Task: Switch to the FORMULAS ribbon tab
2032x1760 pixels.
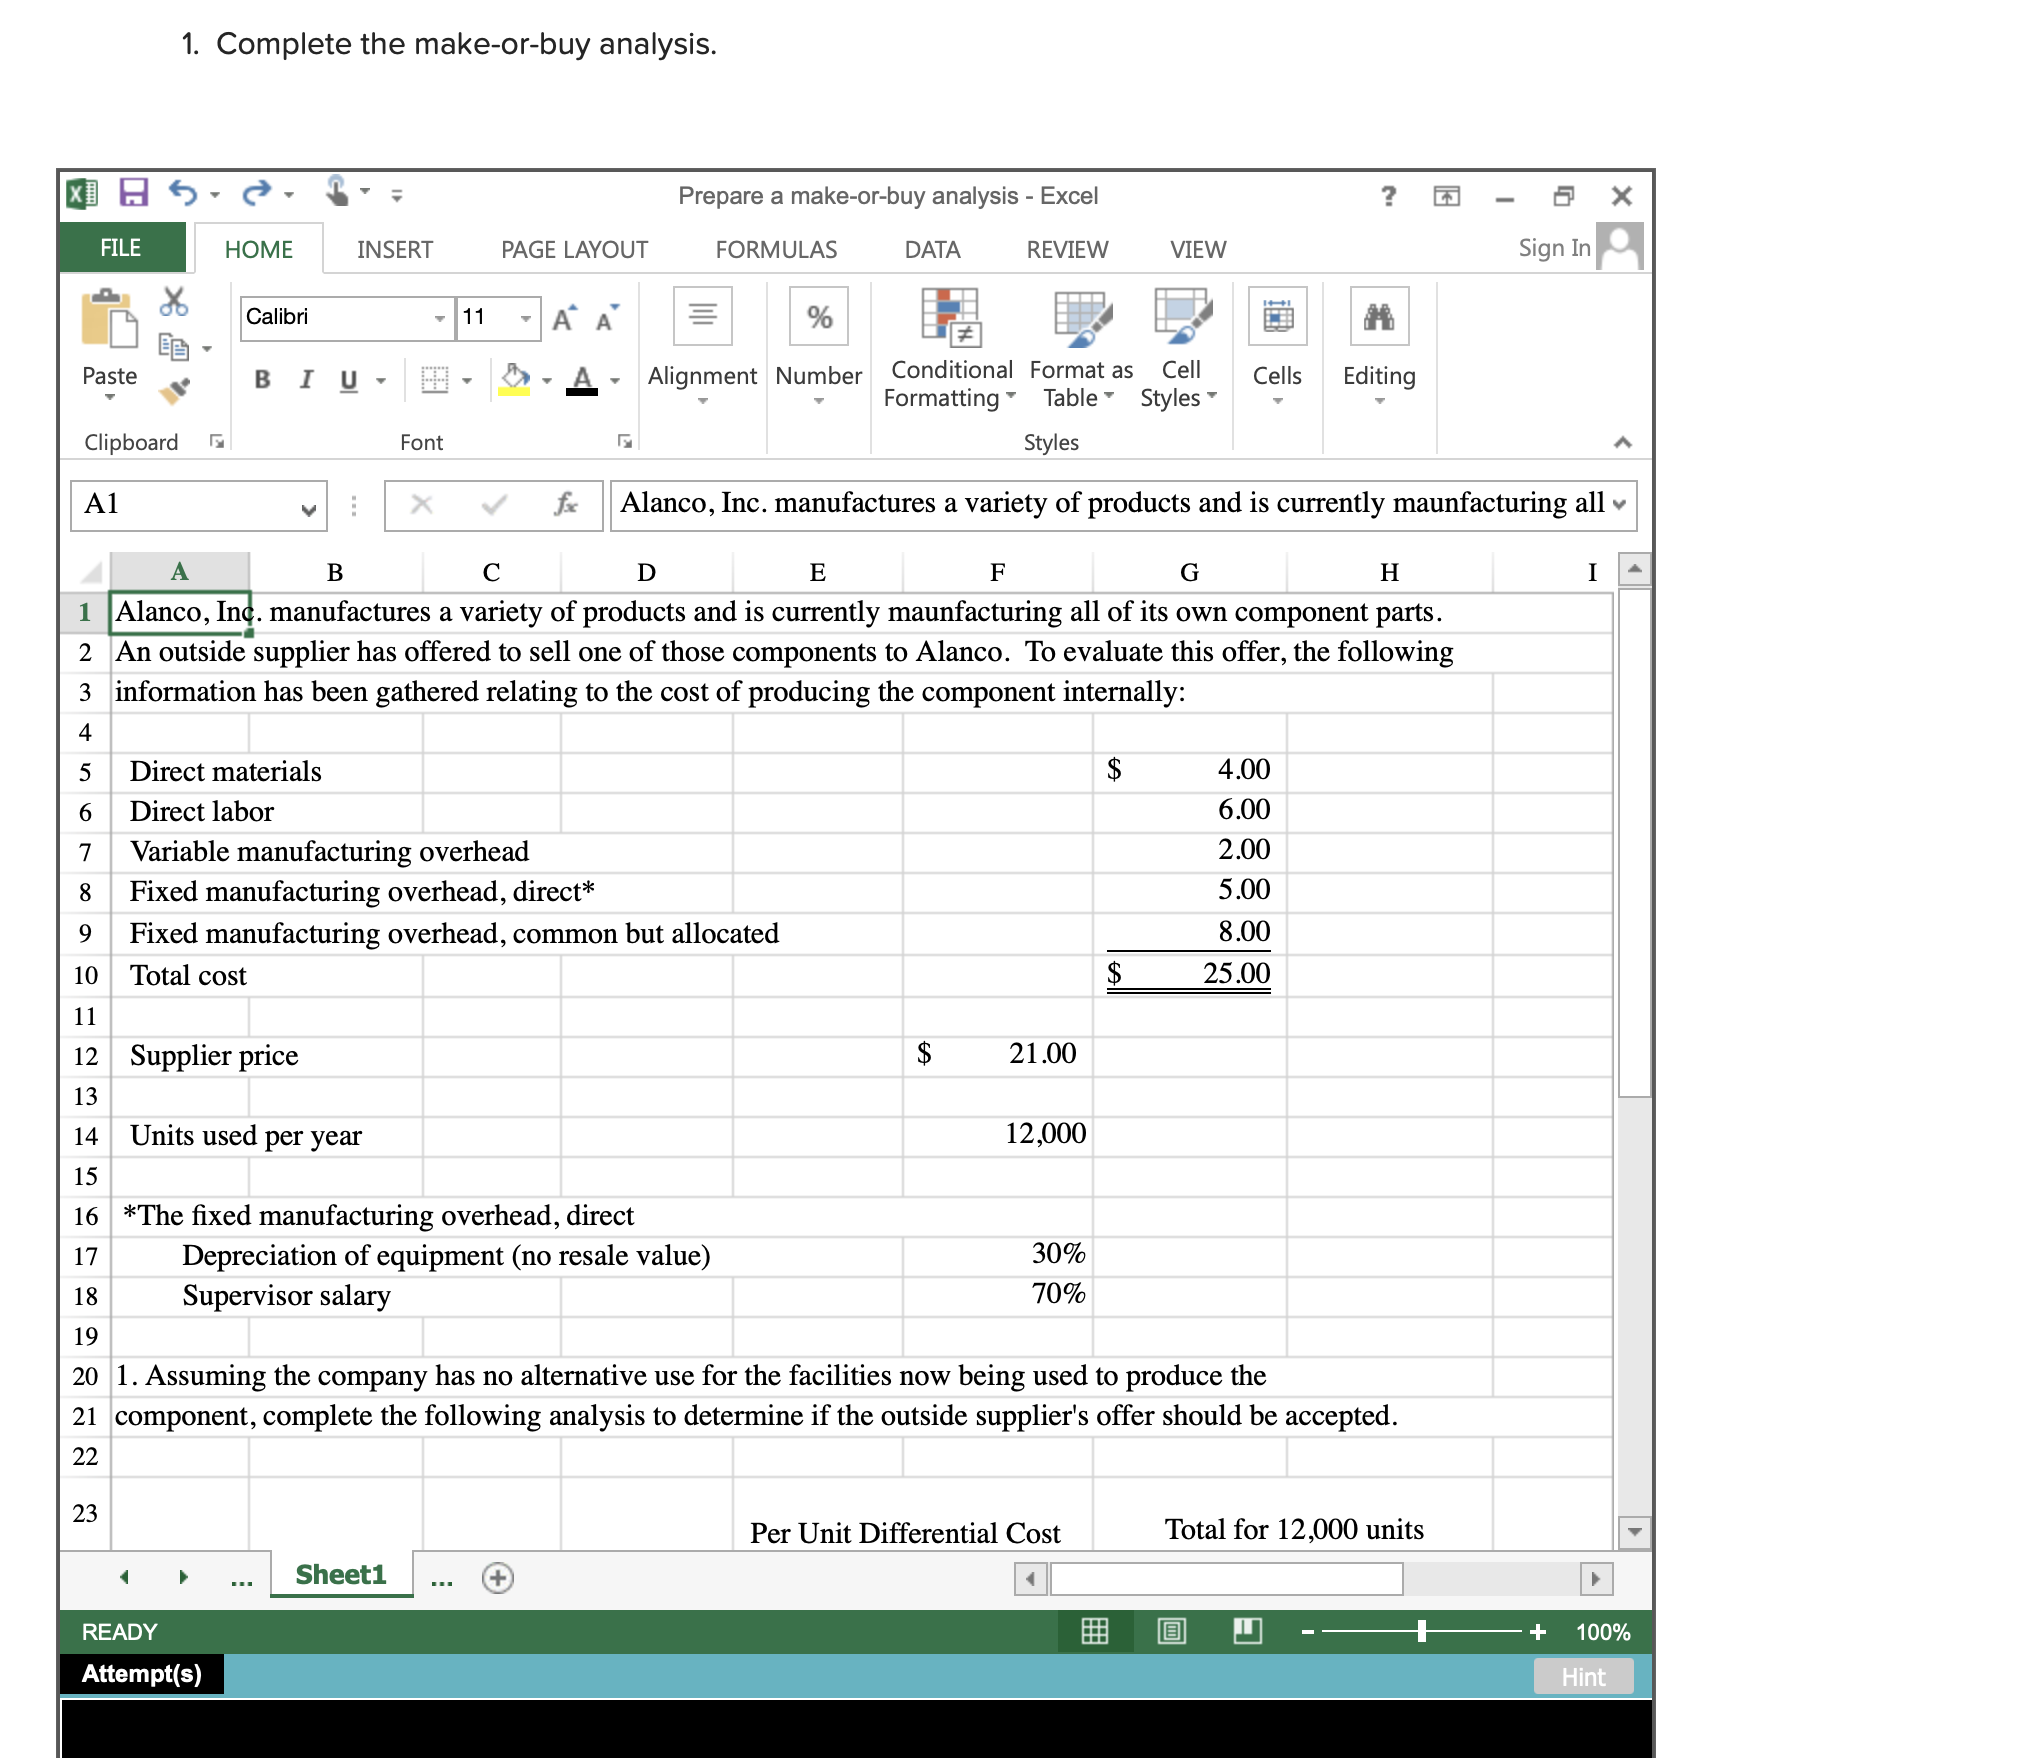Action: [x=776, y=248]
